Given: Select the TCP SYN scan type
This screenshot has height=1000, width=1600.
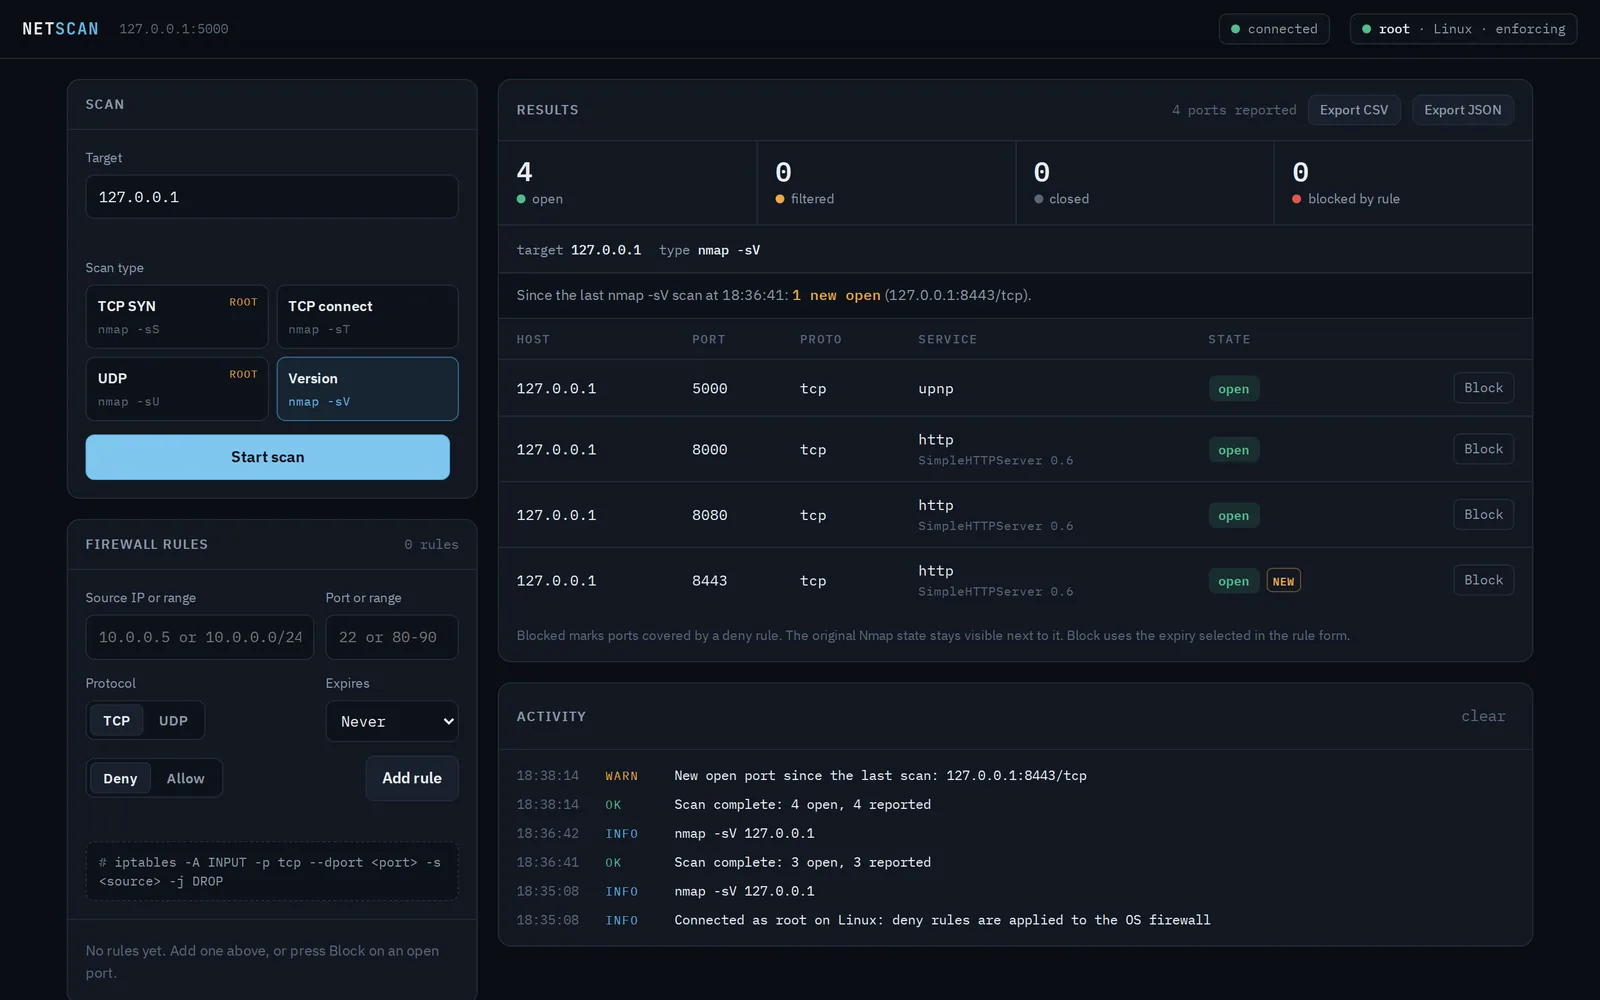Looking at the screenshot, I should [177, 317].
